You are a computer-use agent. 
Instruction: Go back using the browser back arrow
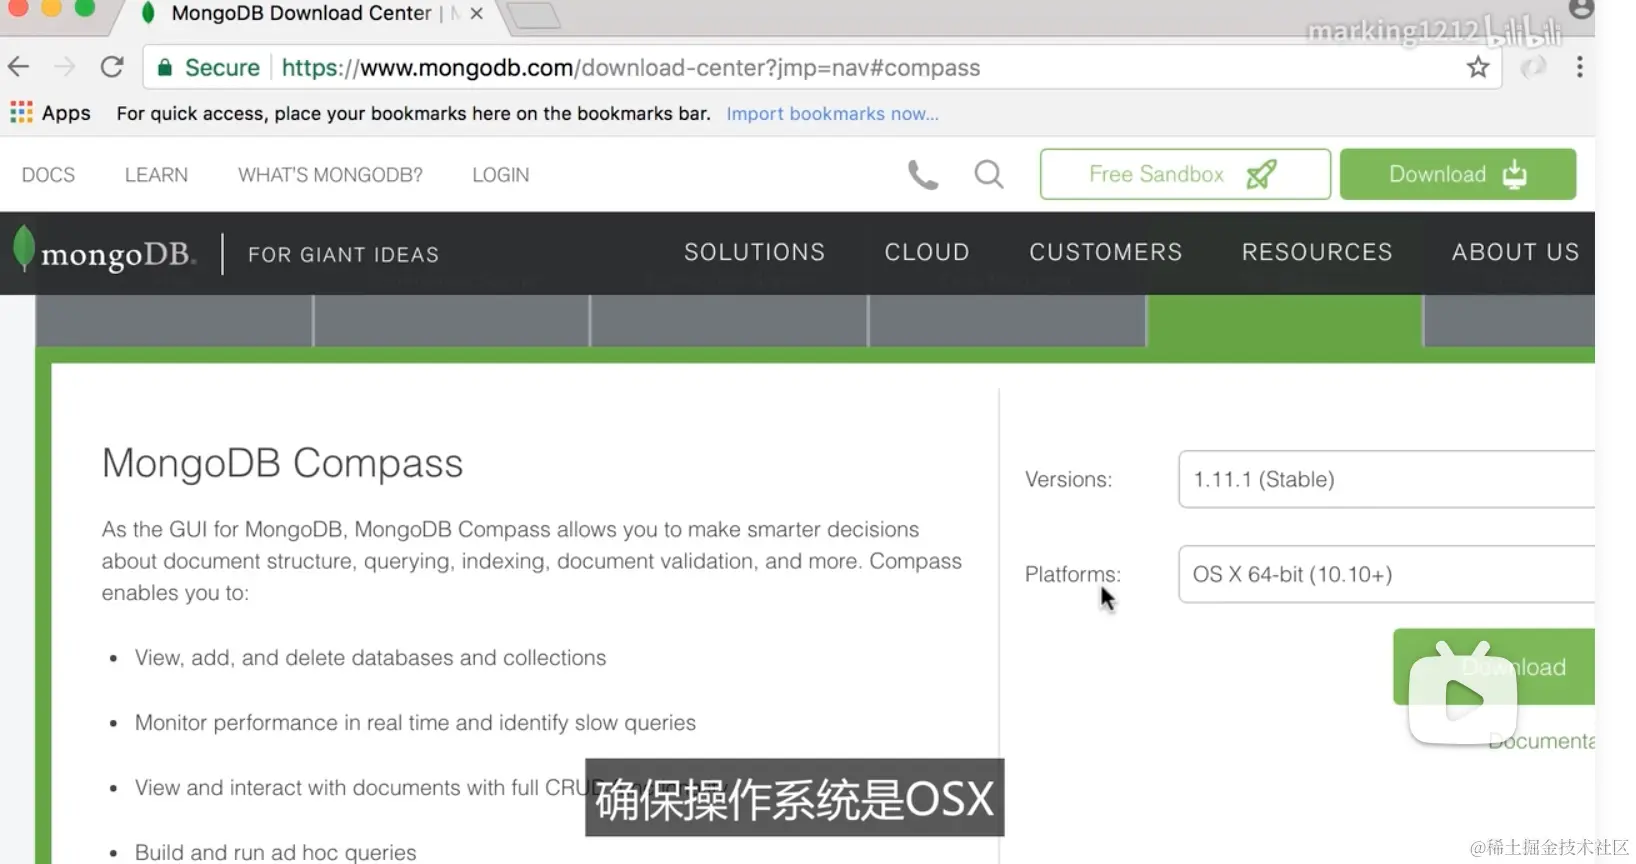point(19,67)
